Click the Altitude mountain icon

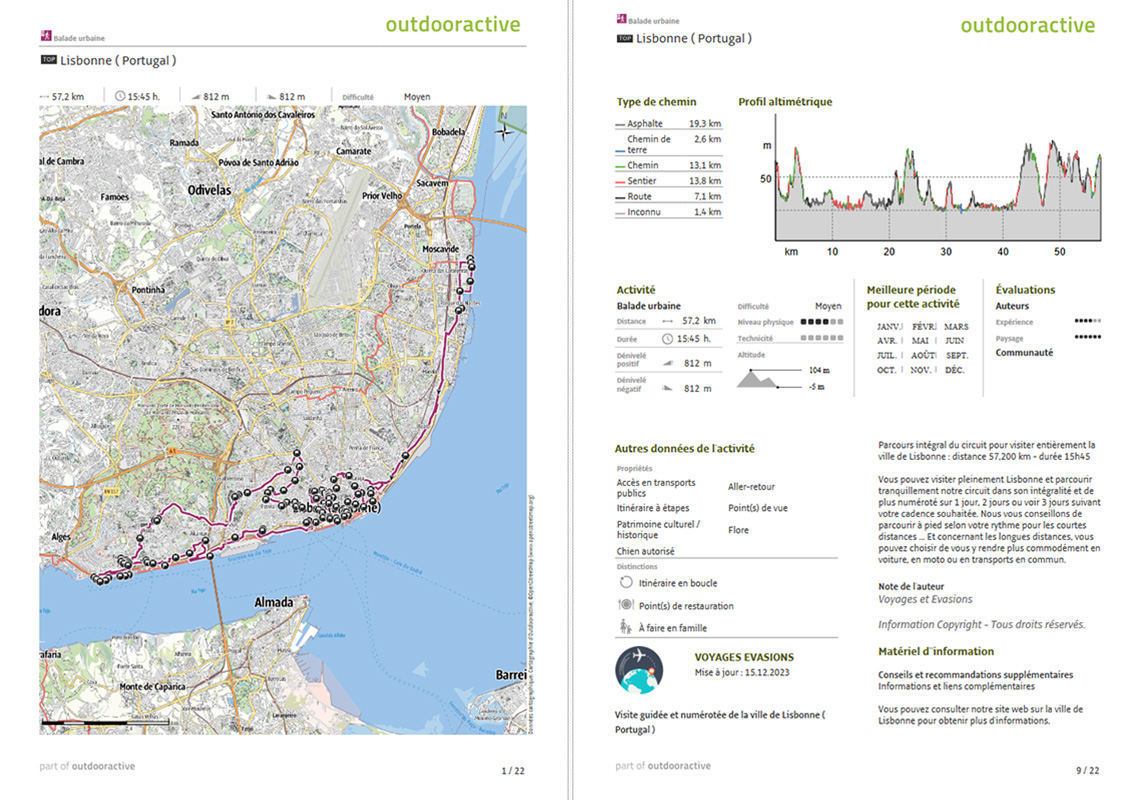click(x=757, y=378)
